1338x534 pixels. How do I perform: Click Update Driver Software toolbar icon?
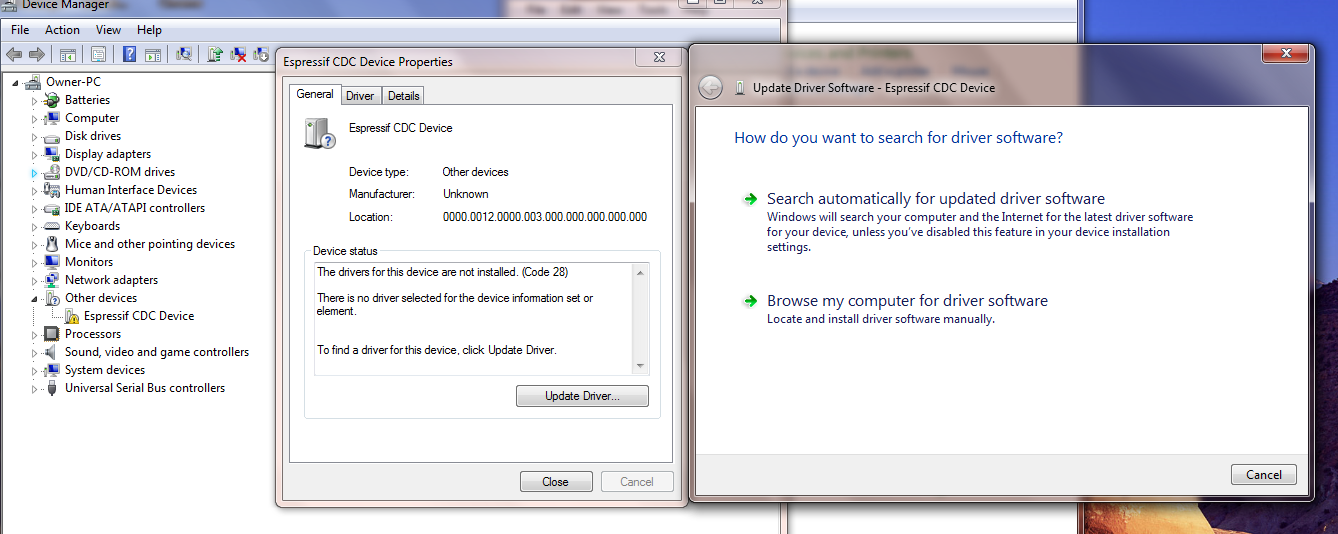(x=215, y=54)
